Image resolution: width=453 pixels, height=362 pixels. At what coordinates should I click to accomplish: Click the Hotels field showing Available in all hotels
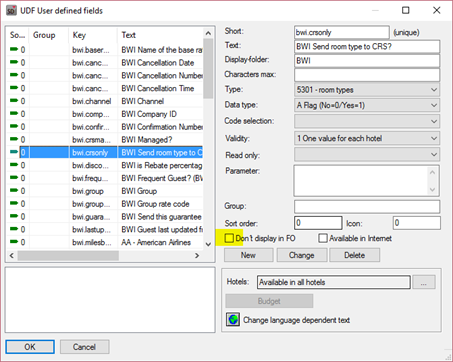point(334,282)
